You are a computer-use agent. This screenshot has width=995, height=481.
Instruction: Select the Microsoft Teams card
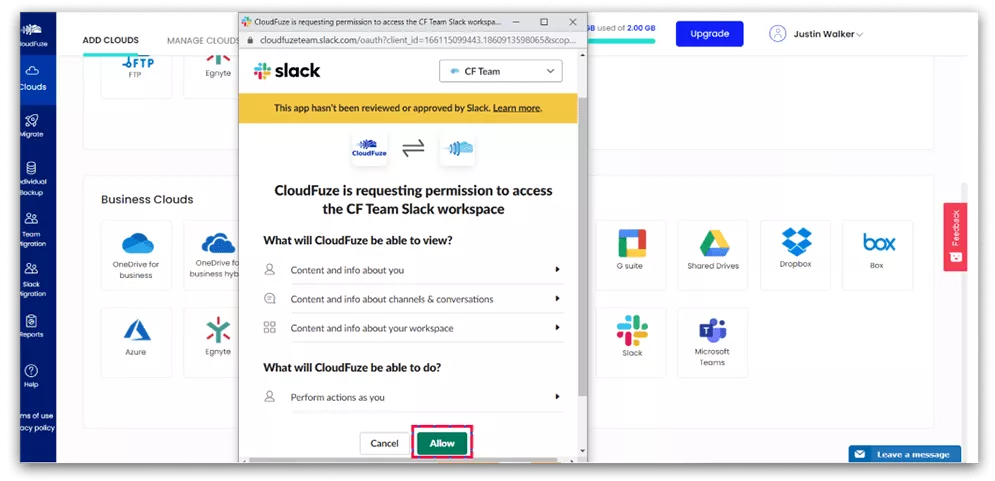pos(713,342)
